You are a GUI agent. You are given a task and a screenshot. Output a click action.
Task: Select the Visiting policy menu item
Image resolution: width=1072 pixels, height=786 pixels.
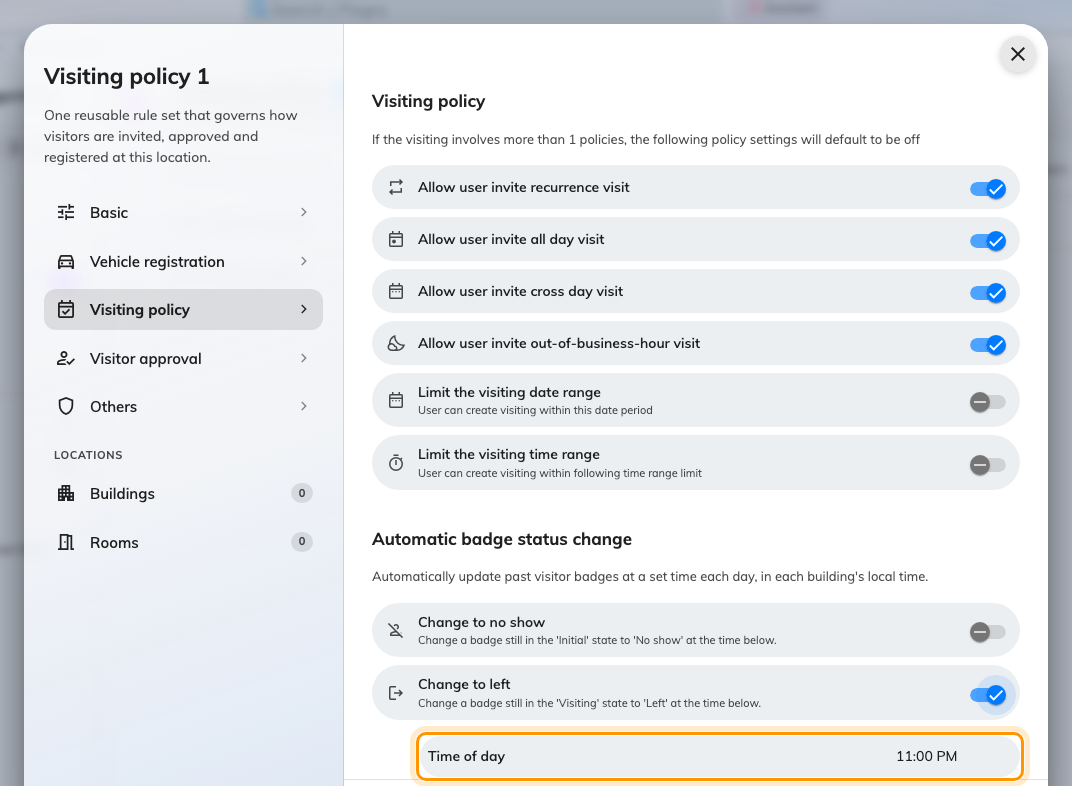point(183,310)
